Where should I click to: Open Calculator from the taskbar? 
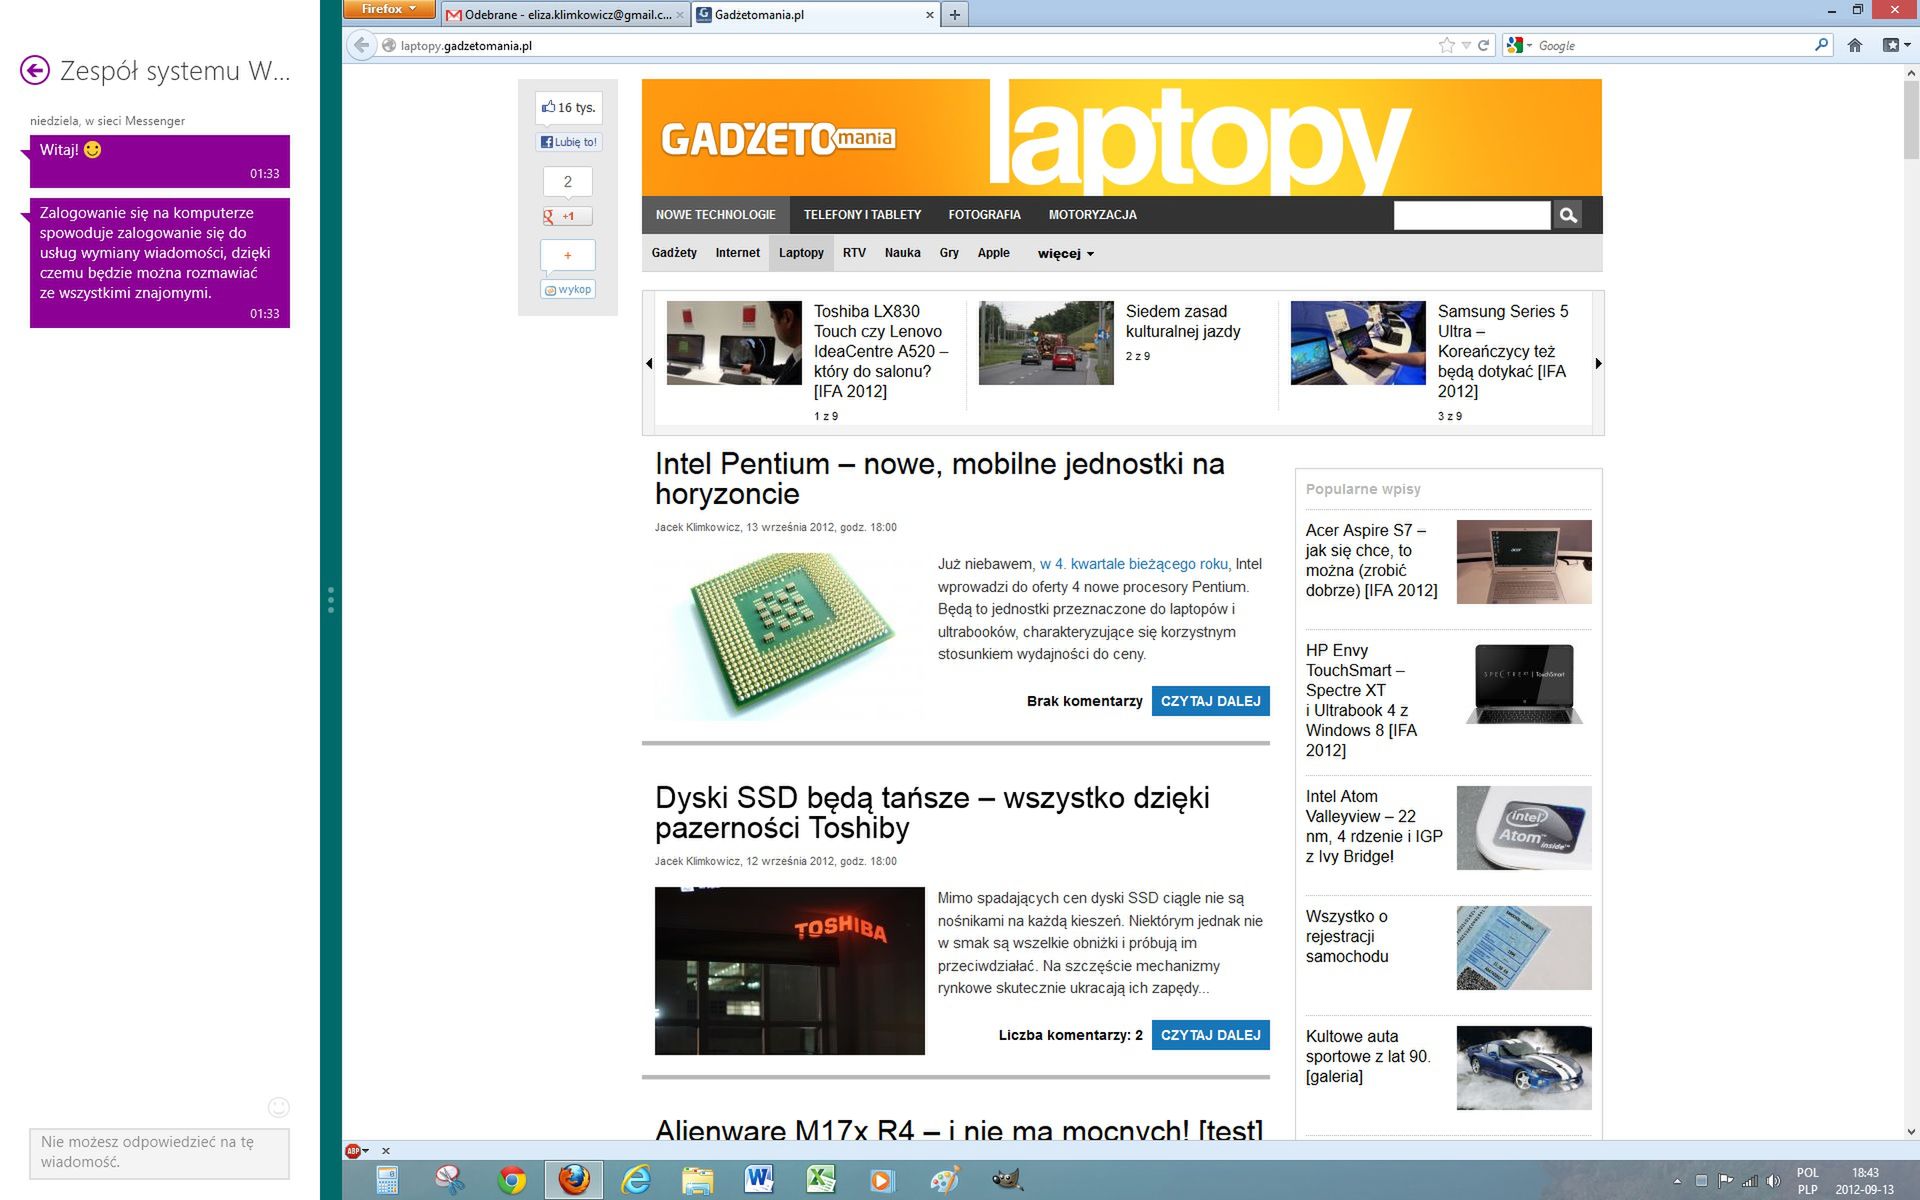[x=387, y=1180]
